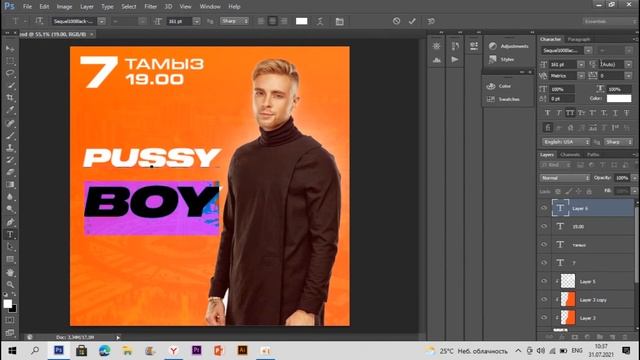This screenshot has width=640, height=360.
Task: Select the Dodge tool
Action: (10, 209)
